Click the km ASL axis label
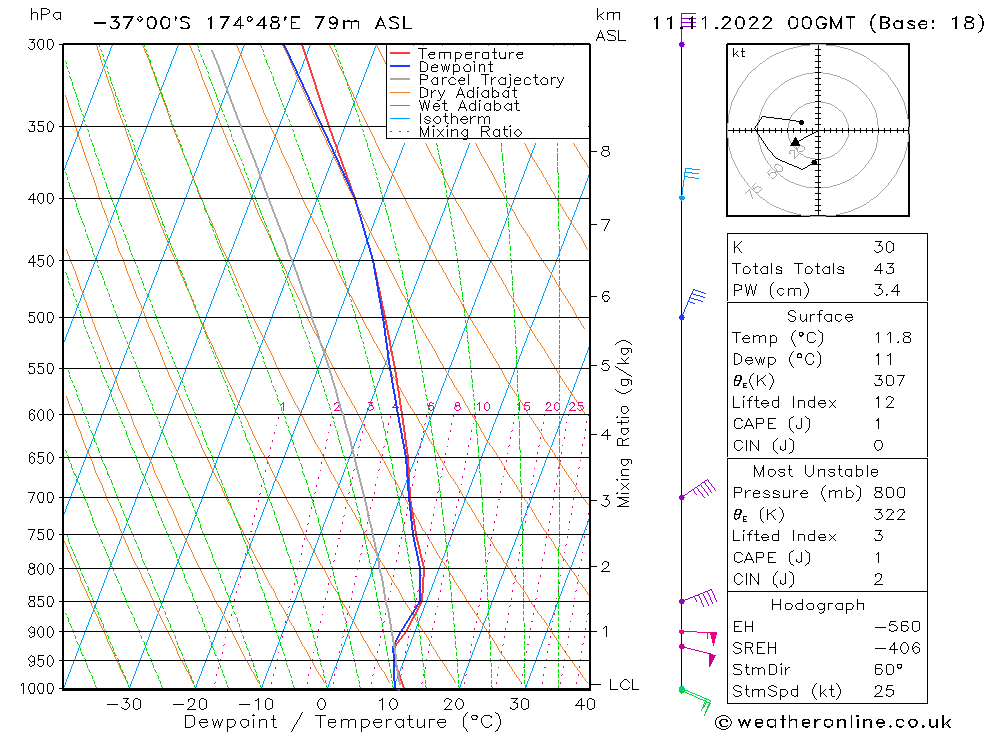Viewport: 1000px width, 733px height. (610, 26)
